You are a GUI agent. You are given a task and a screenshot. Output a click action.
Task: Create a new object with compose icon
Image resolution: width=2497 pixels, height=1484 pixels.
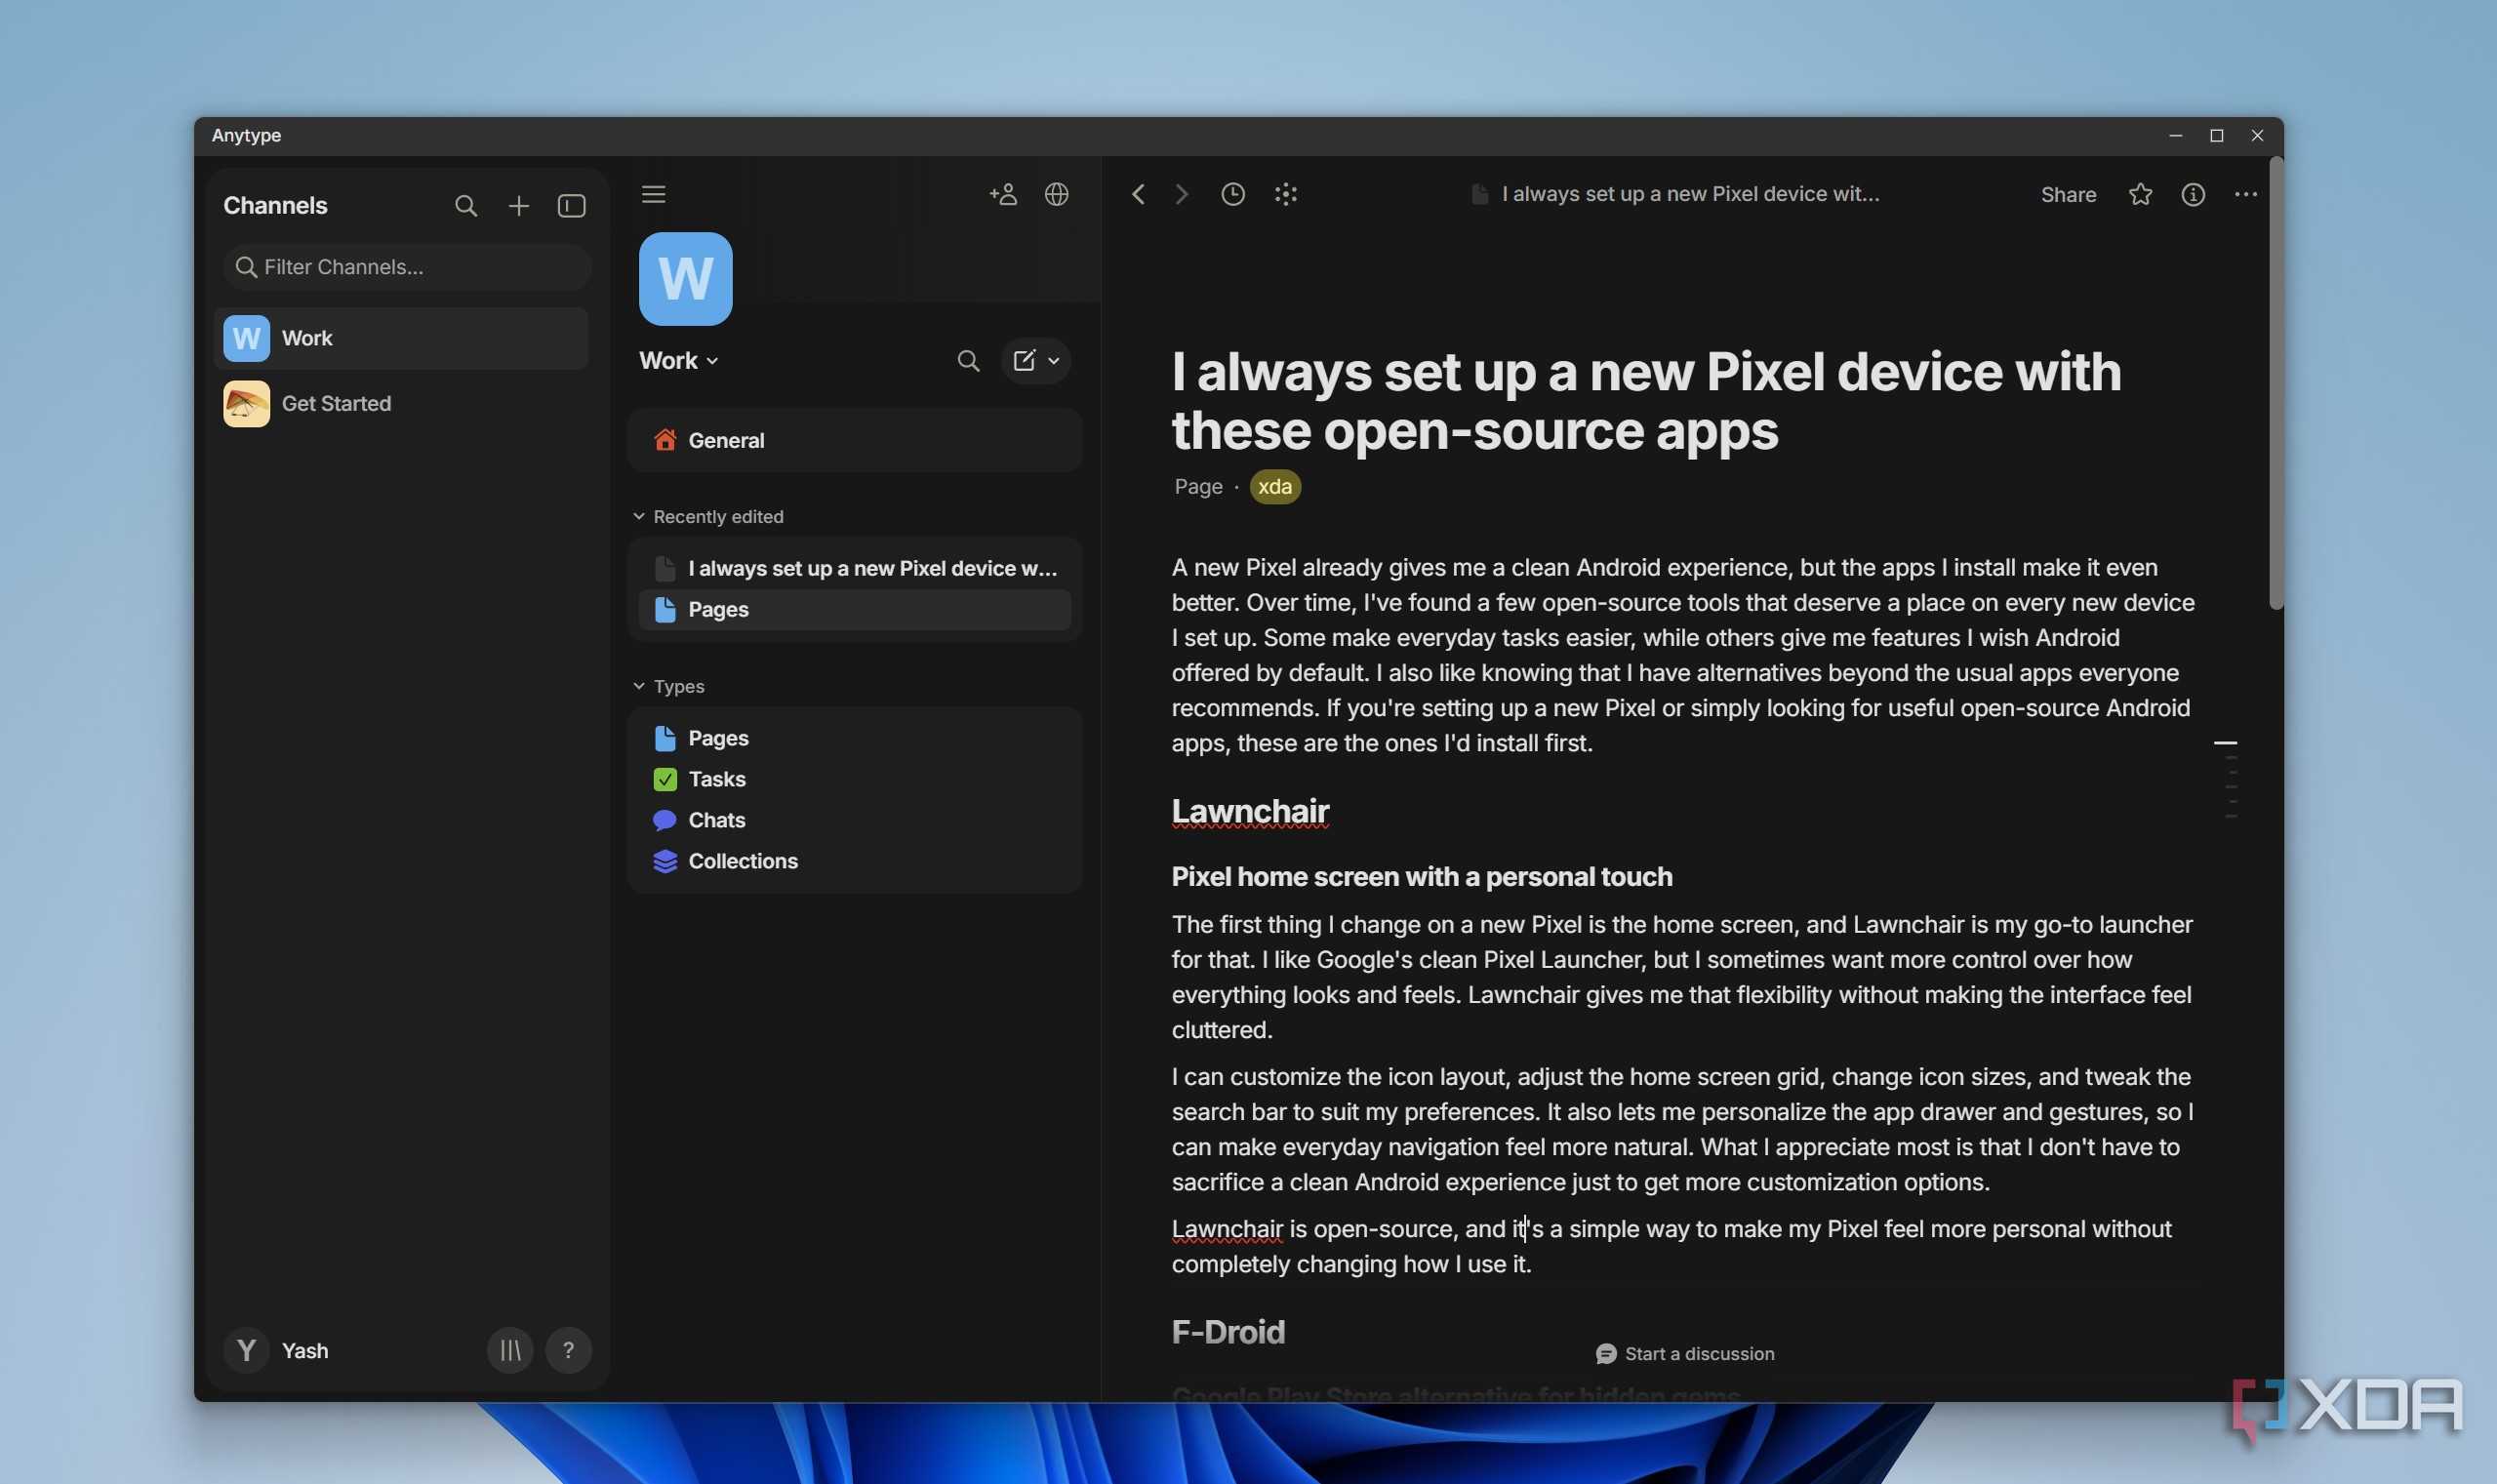[x=1024, y=361]
